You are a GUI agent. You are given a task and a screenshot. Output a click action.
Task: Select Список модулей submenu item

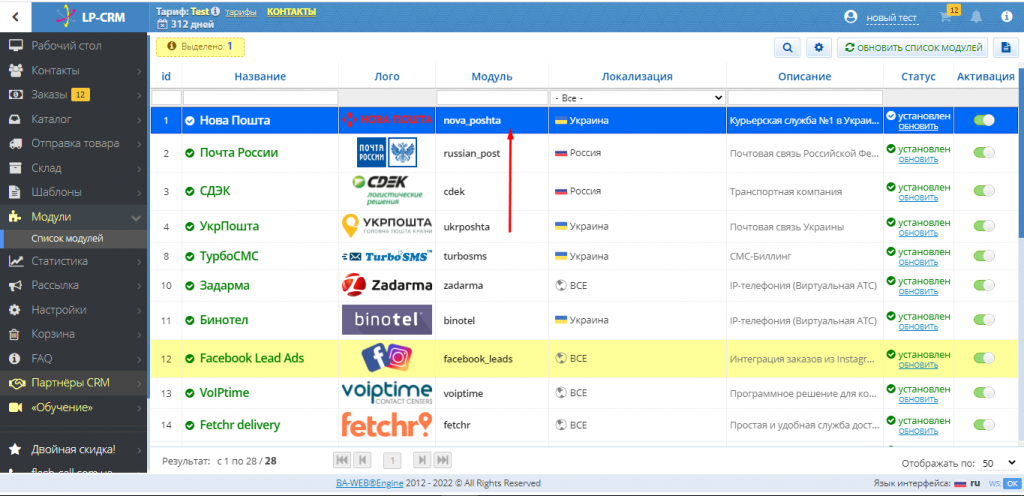74,239
